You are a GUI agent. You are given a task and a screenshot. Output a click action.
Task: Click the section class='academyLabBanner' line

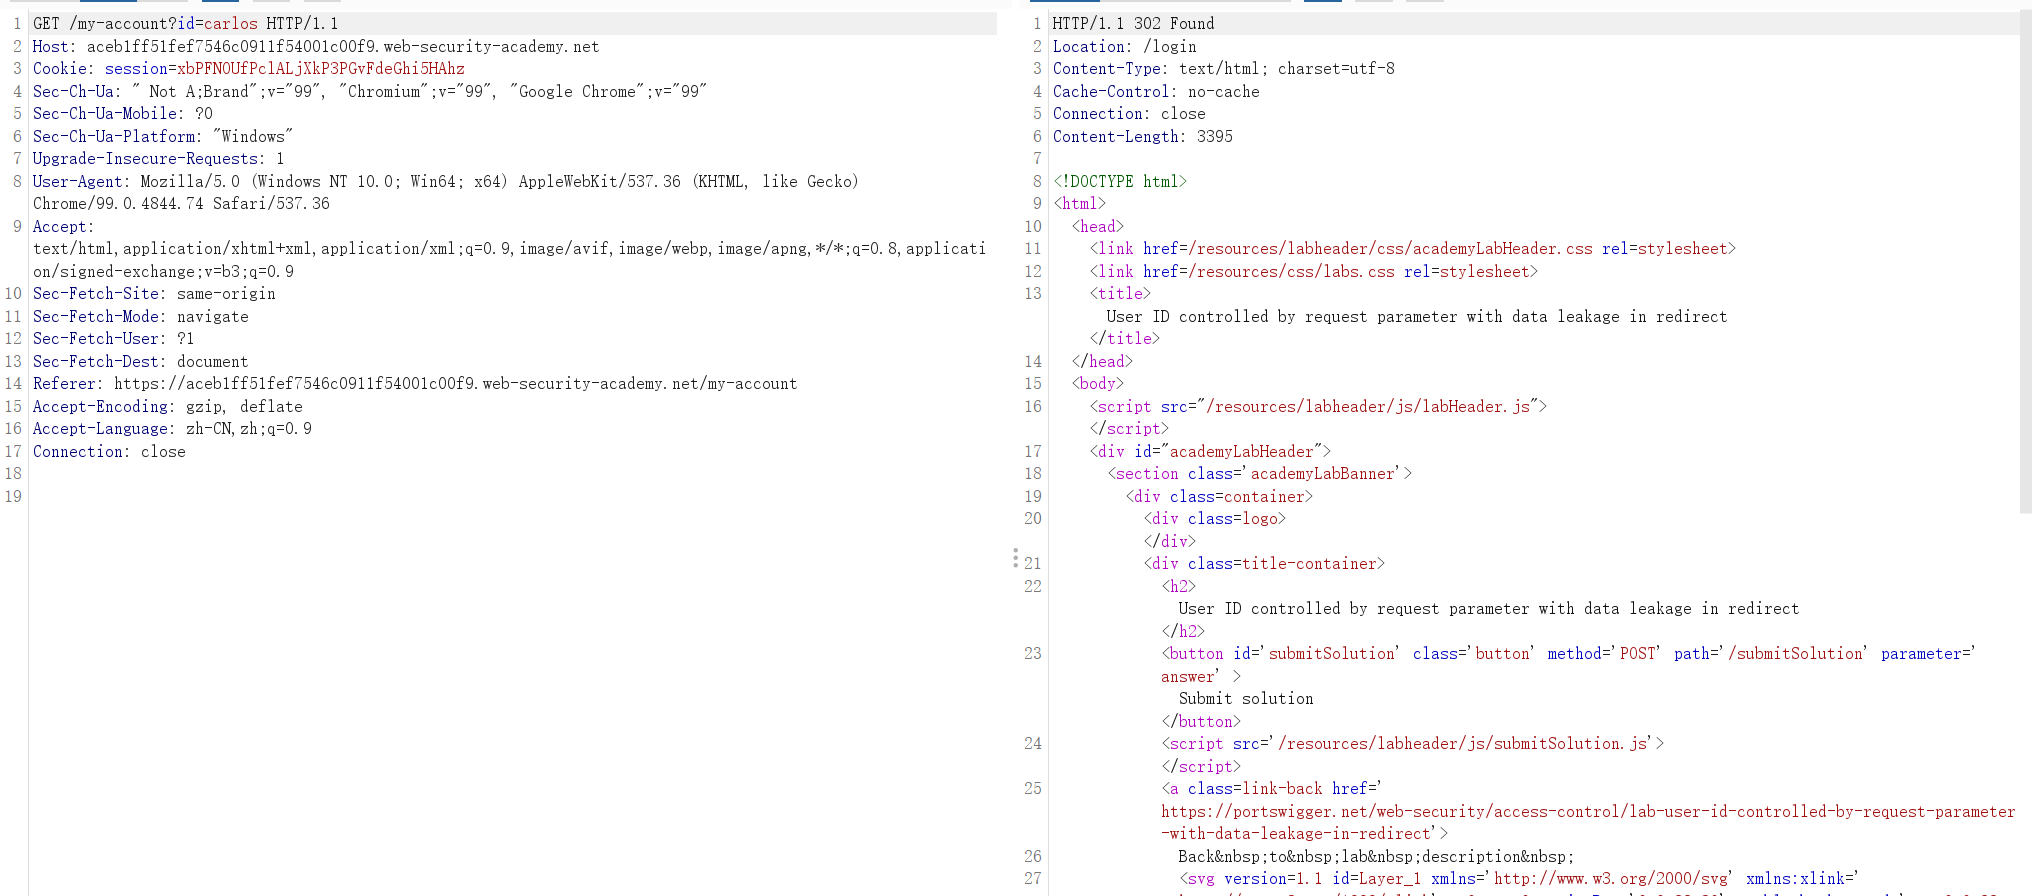1260,473
